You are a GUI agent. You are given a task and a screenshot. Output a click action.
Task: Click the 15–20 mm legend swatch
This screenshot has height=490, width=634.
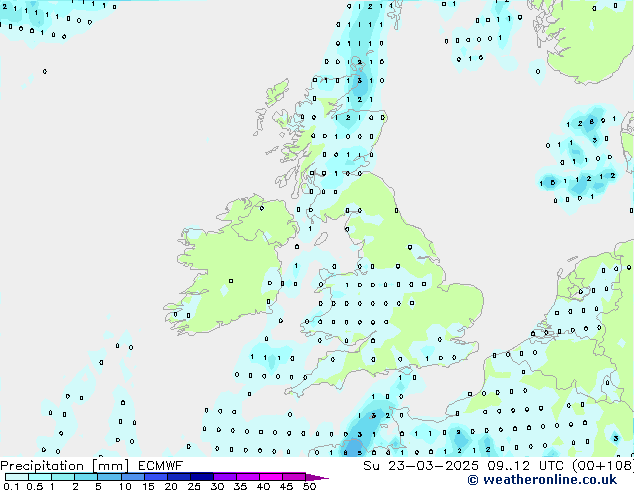click(x=156, y=477)
